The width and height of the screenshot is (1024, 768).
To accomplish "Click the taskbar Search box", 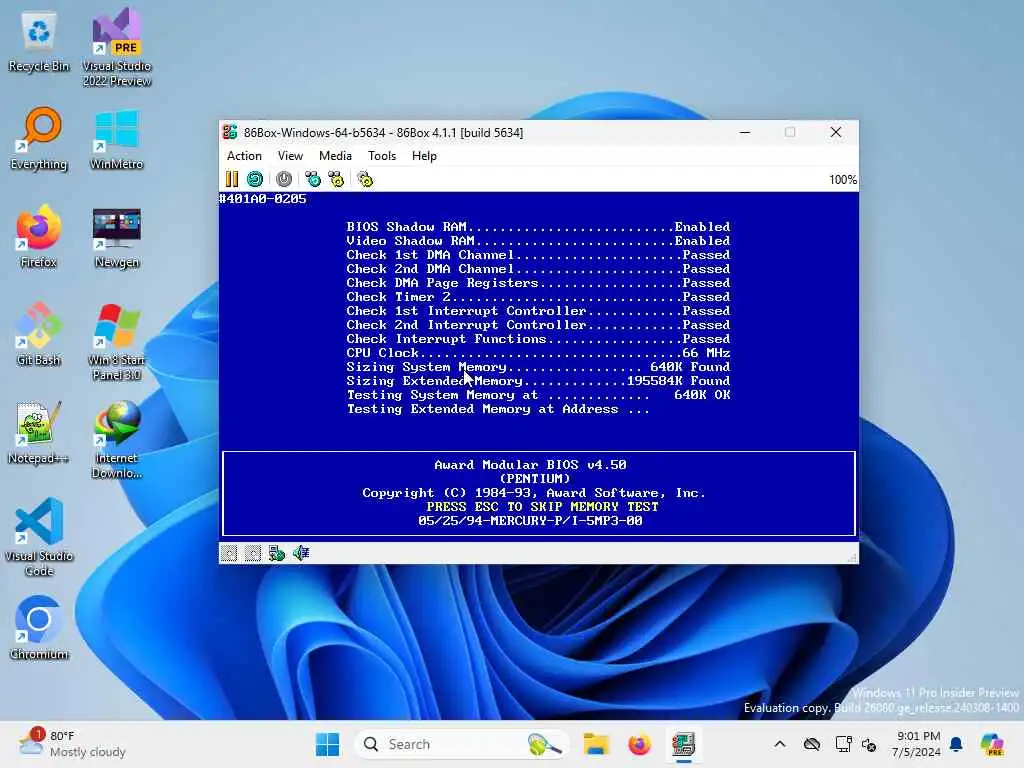I will 461,744.
